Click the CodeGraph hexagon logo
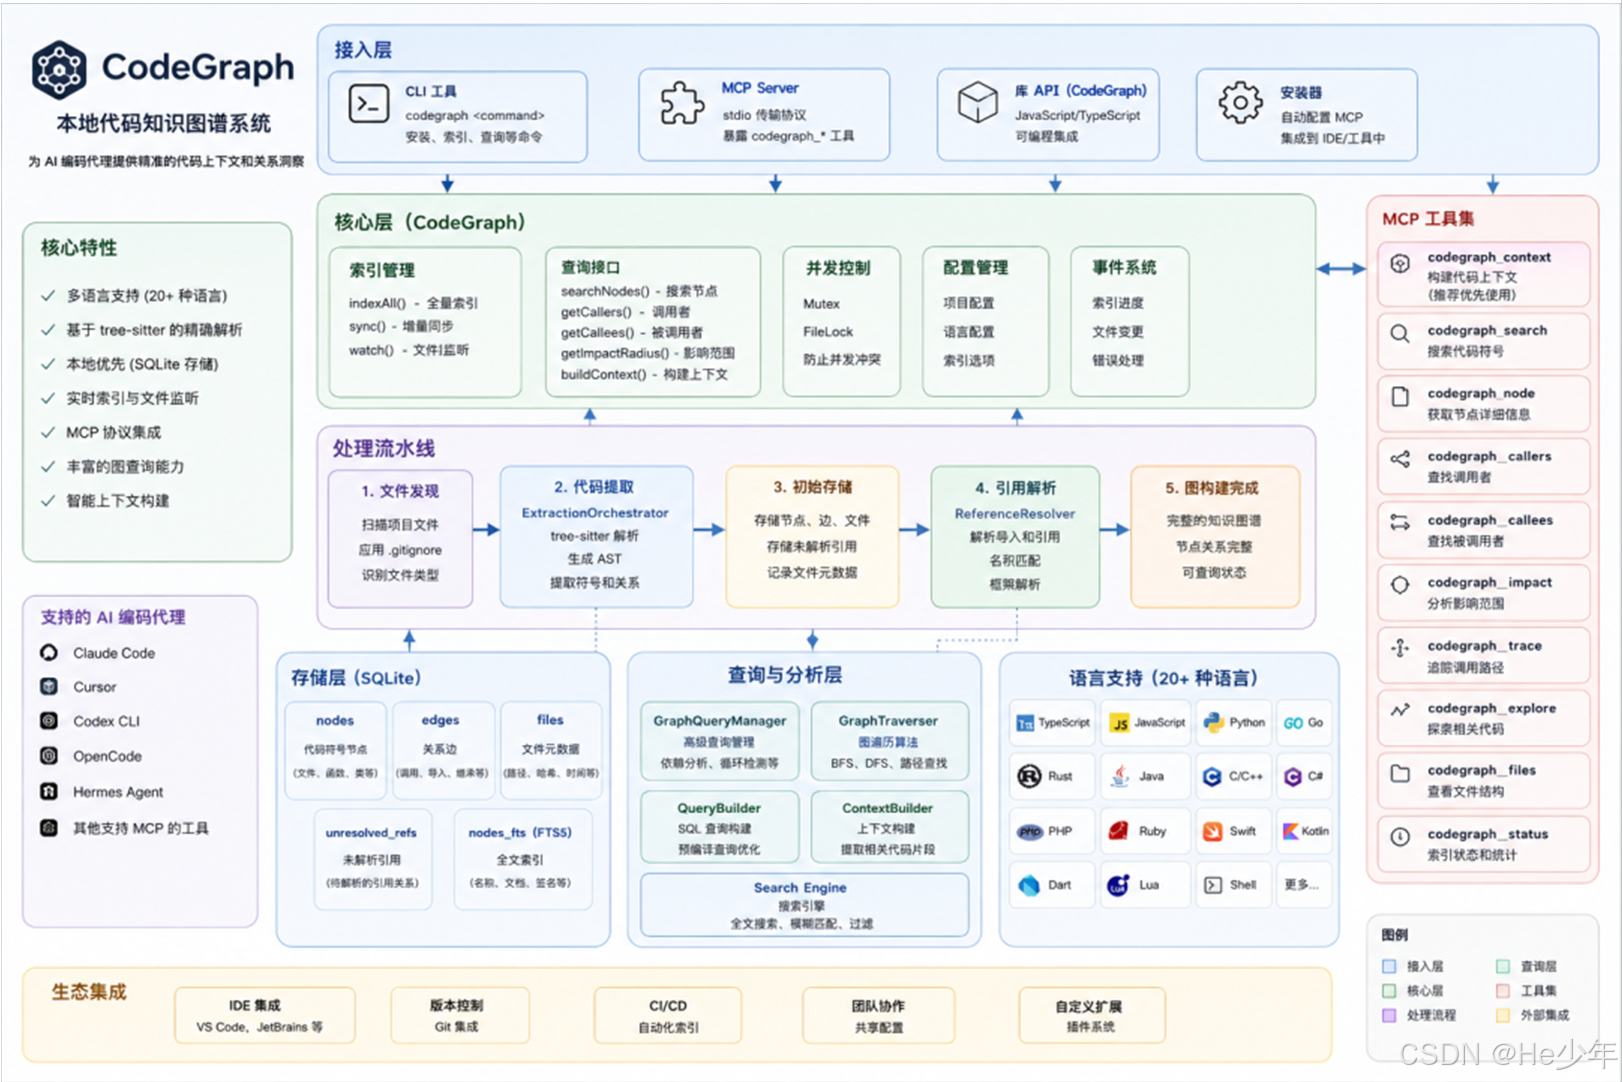The image size is (1622, 1082). tap(59, 70)
